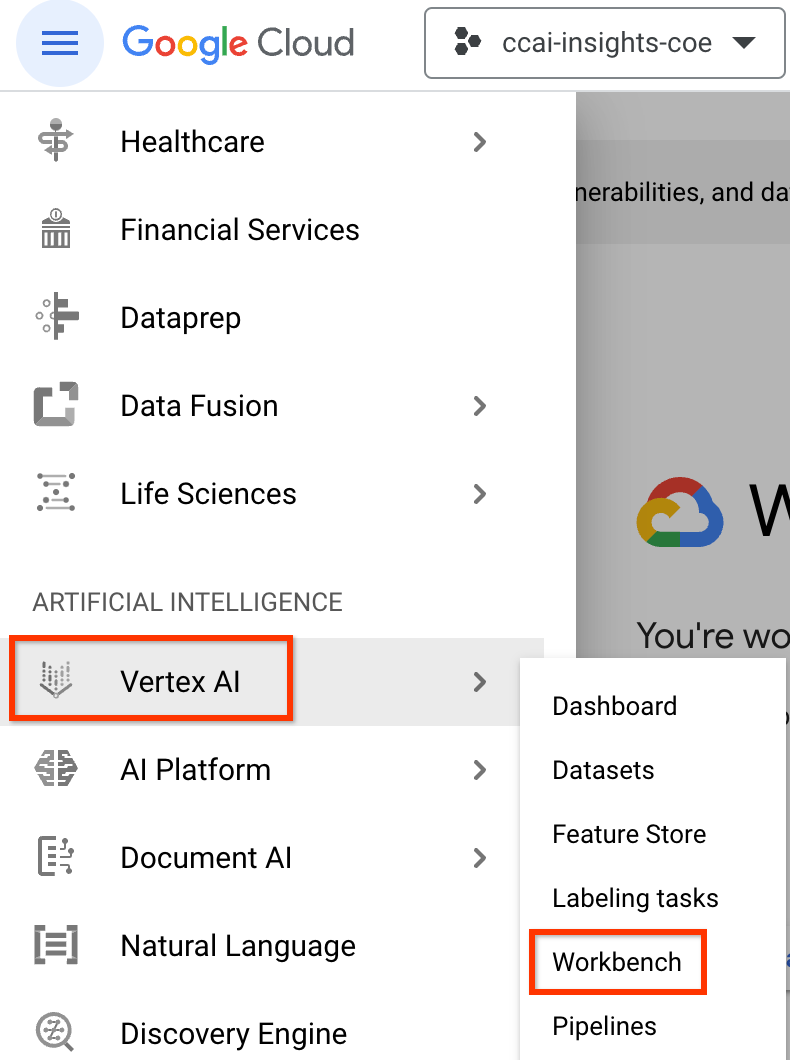The height and width of the screenshot is (1060, 790).
Task: Click the Data Fusion icon
Action: point(56,404)
